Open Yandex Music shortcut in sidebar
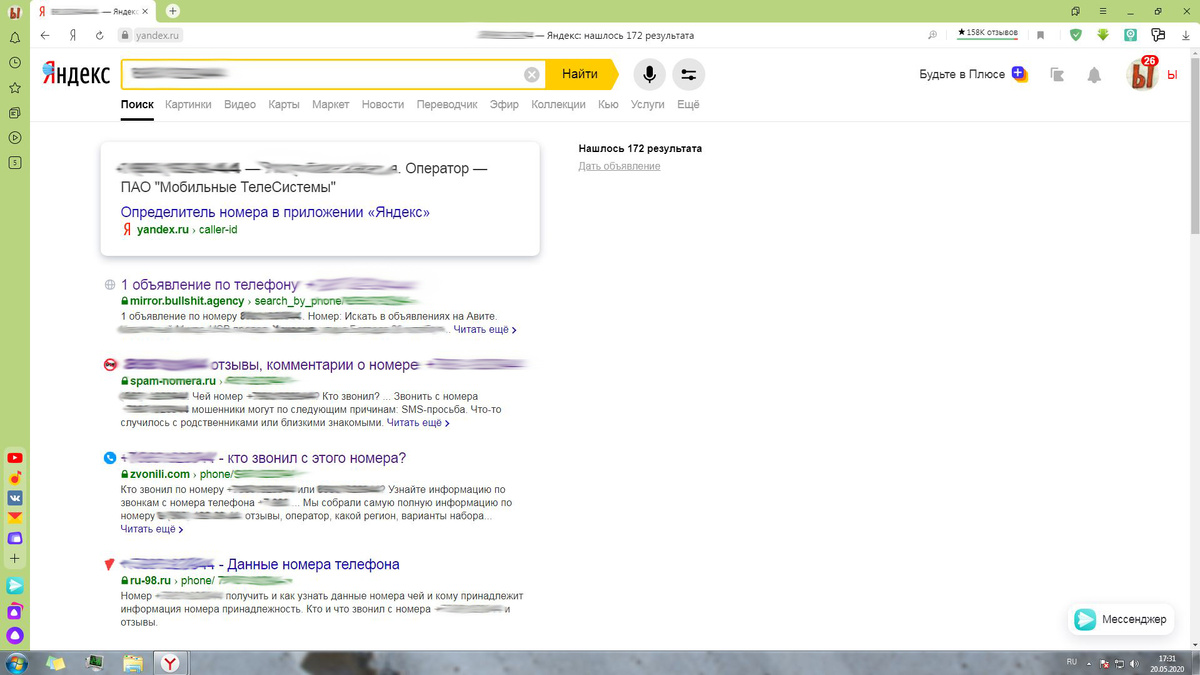 15,478
